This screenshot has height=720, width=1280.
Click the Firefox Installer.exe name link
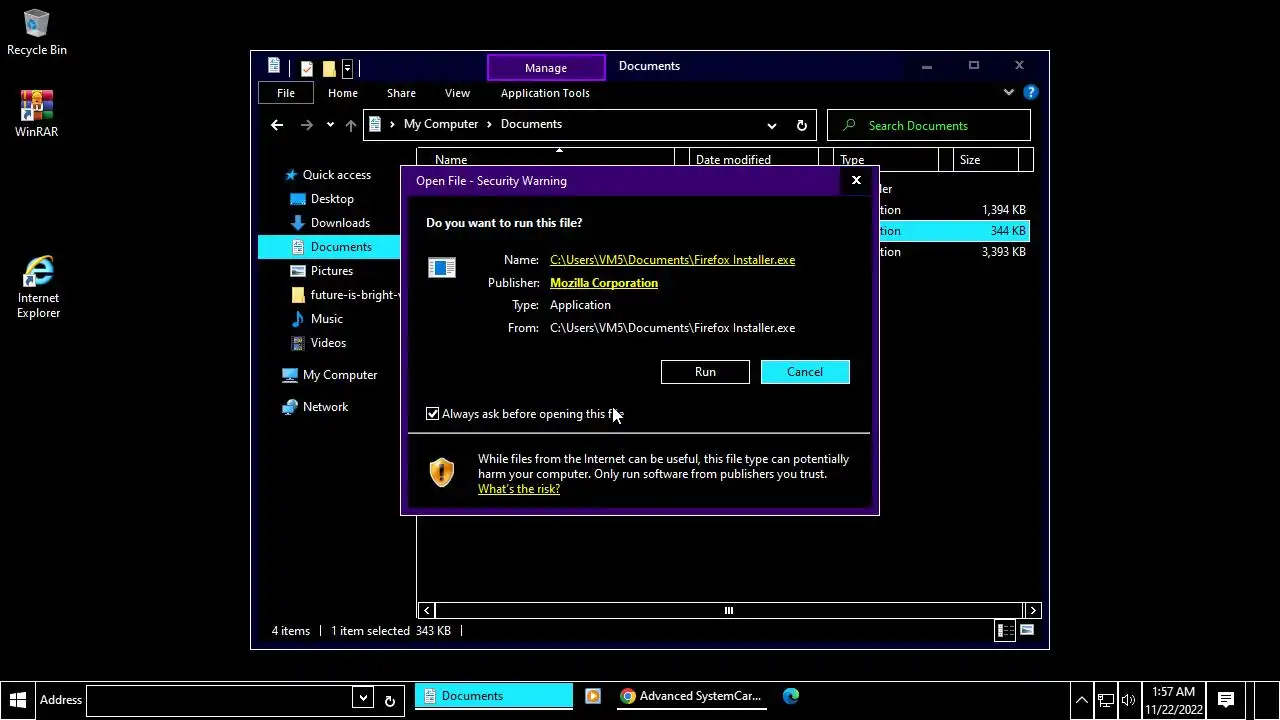pos(672,260)
